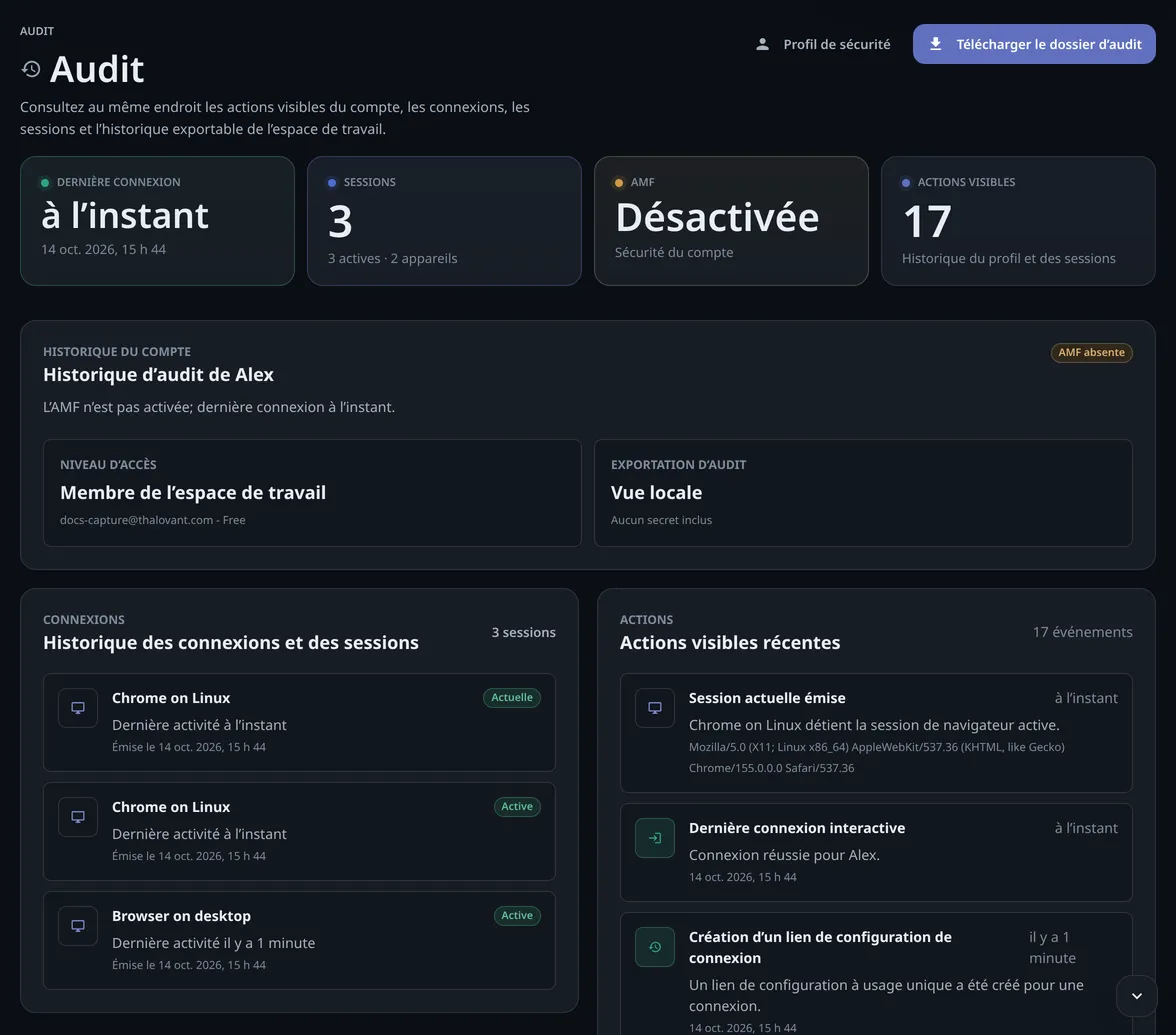Click monitor icon of Actuelle Chrome on Linux session
Screen dimensions: 1176x1035
(x=78, y=708)
